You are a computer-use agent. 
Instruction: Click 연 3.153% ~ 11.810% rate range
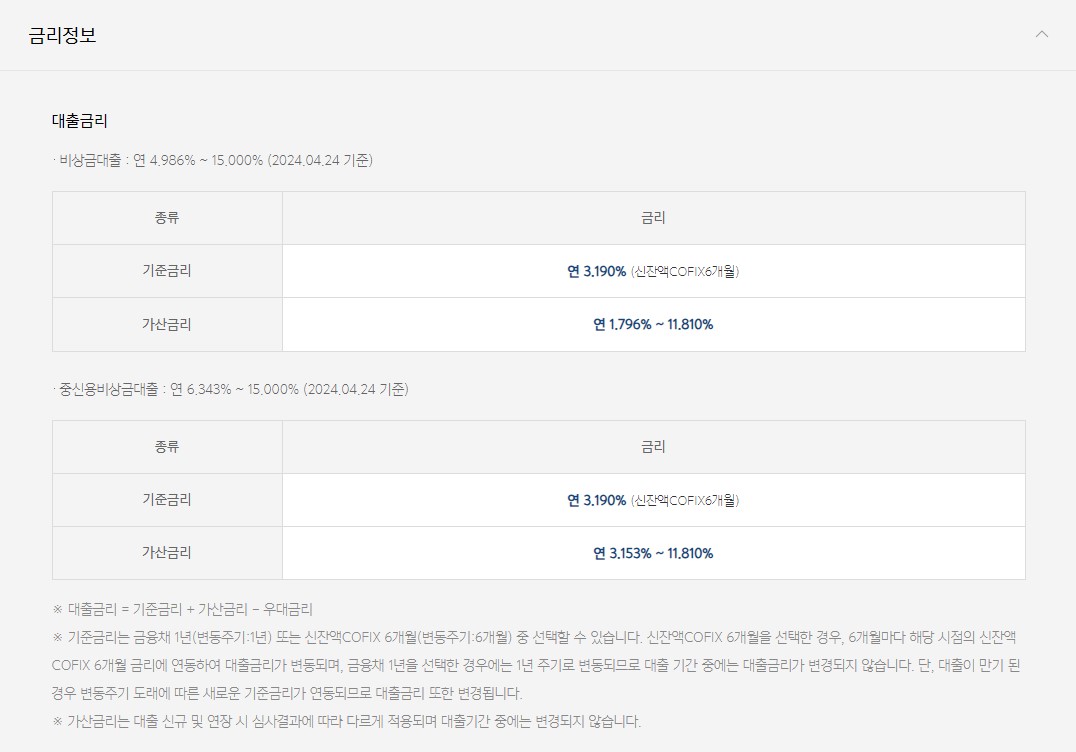pyautogui.click(x=653, y=553)
